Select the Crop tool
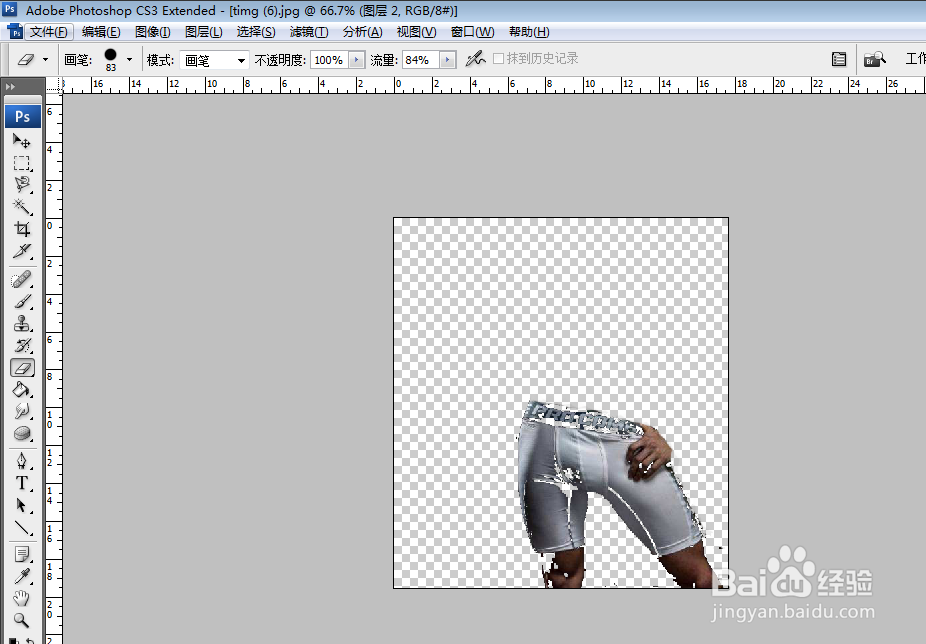 (x=22, y=229)
